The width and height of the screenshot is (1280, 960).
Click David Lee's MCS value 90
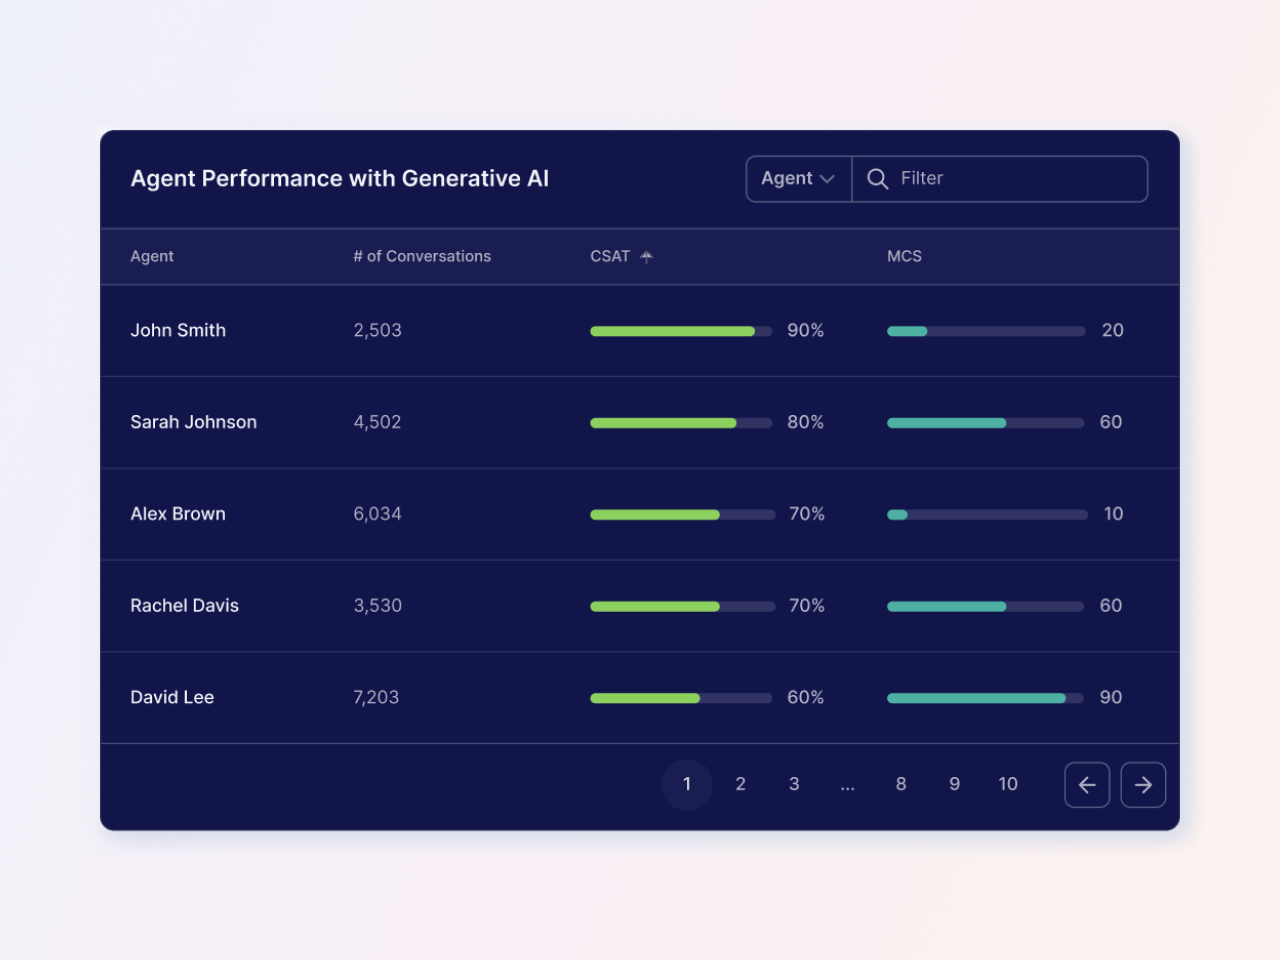point(1111,698)
